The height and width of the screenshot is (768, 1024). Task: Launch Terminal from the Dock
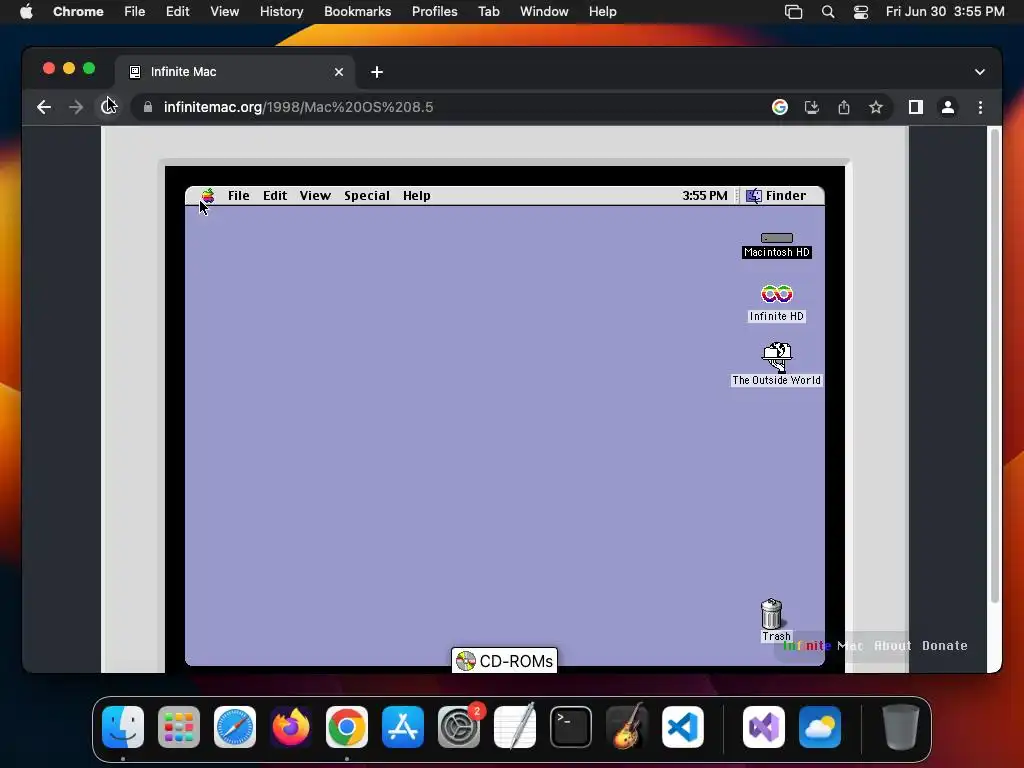click(571, 727)
